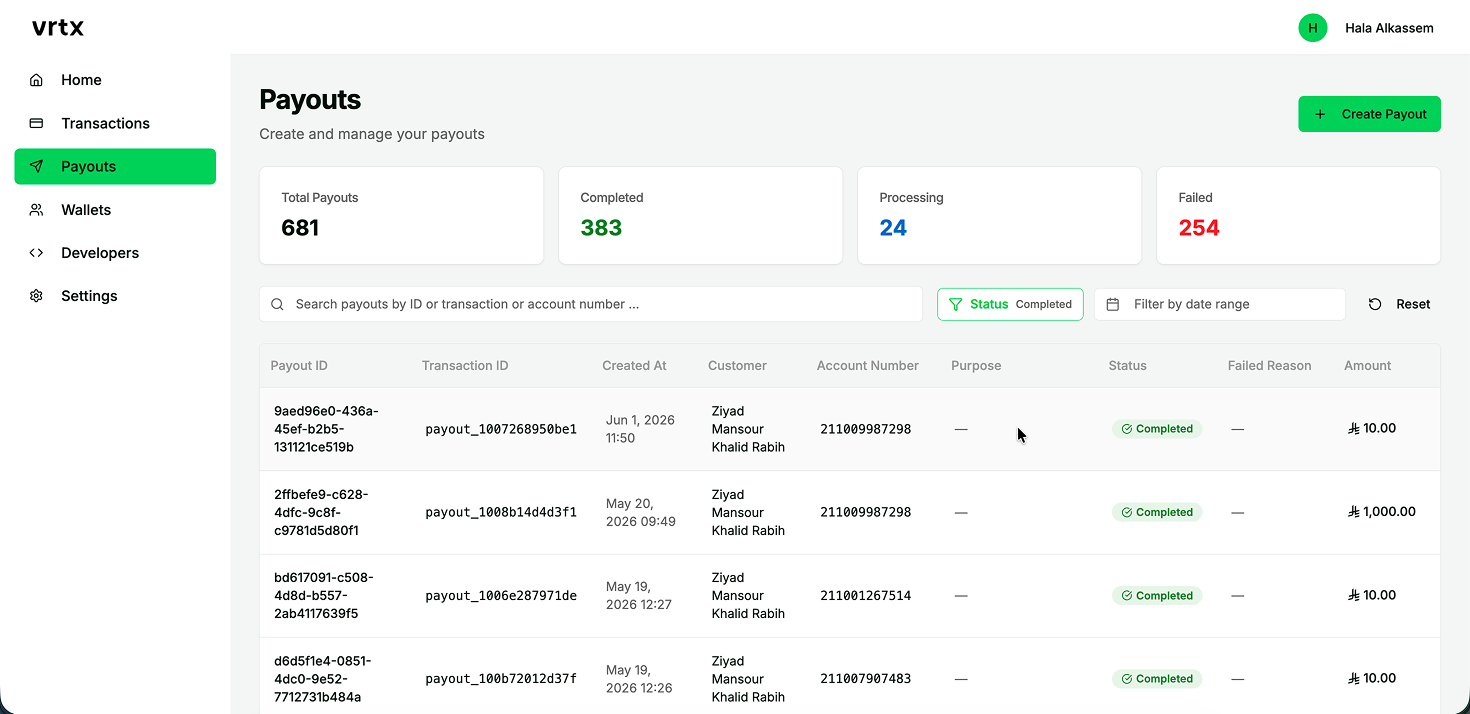
Task: Click the Payouts paper-plane icon in sidebar
Action: (36, 166)
